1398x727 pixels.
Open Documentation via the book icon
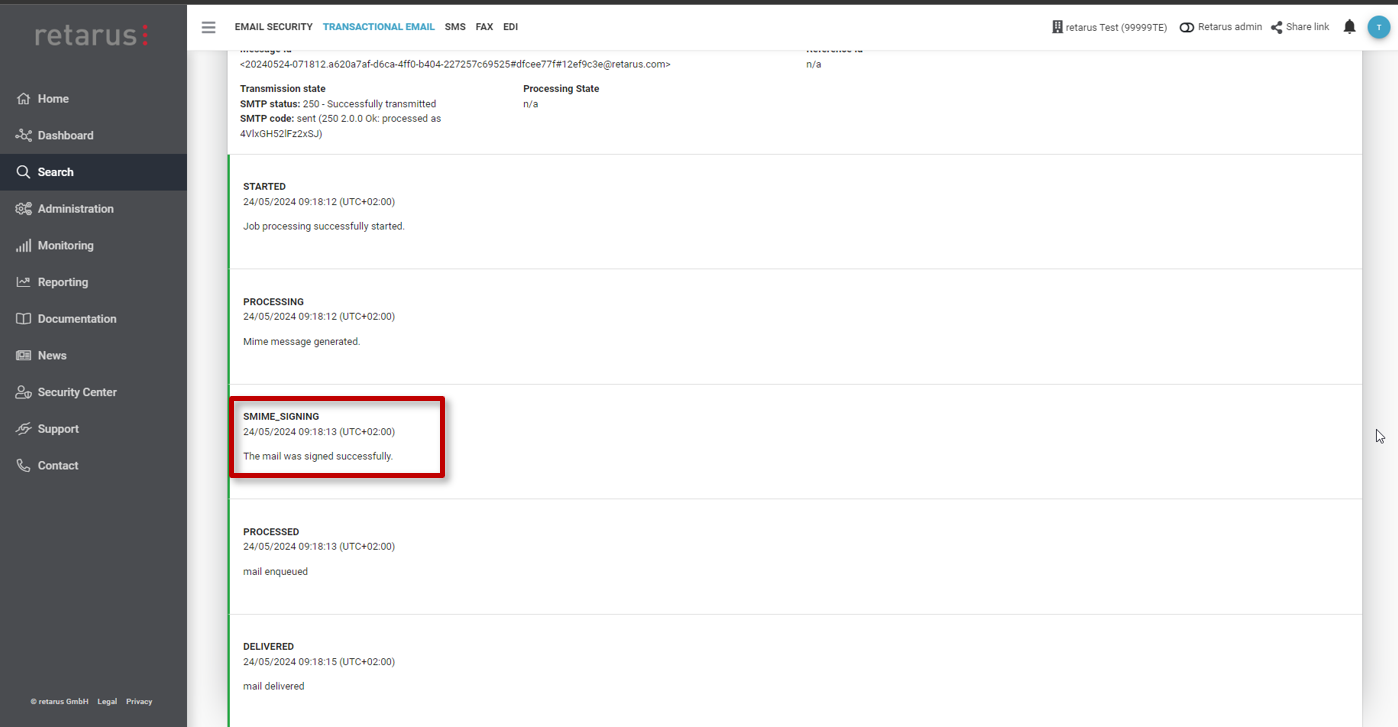click(x=22, y=318)
